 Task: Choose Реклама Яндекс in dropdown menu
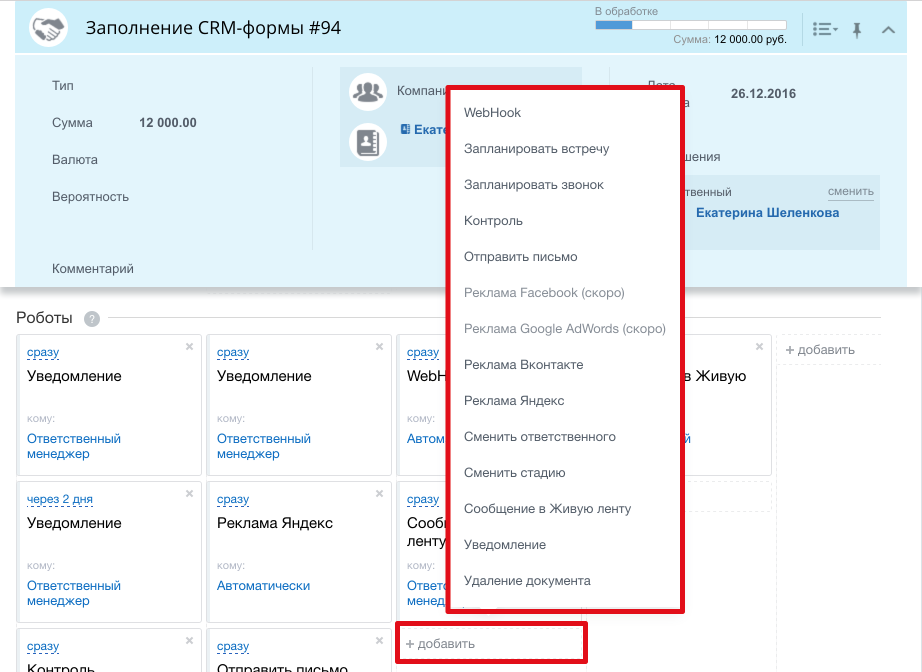click(x=514, y=401)
